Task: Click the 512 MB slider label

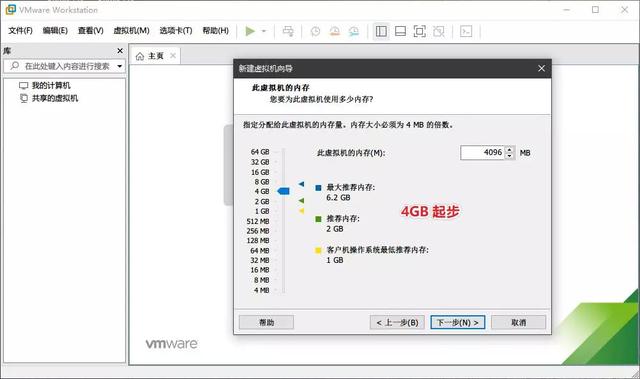Action: point(258,221)
